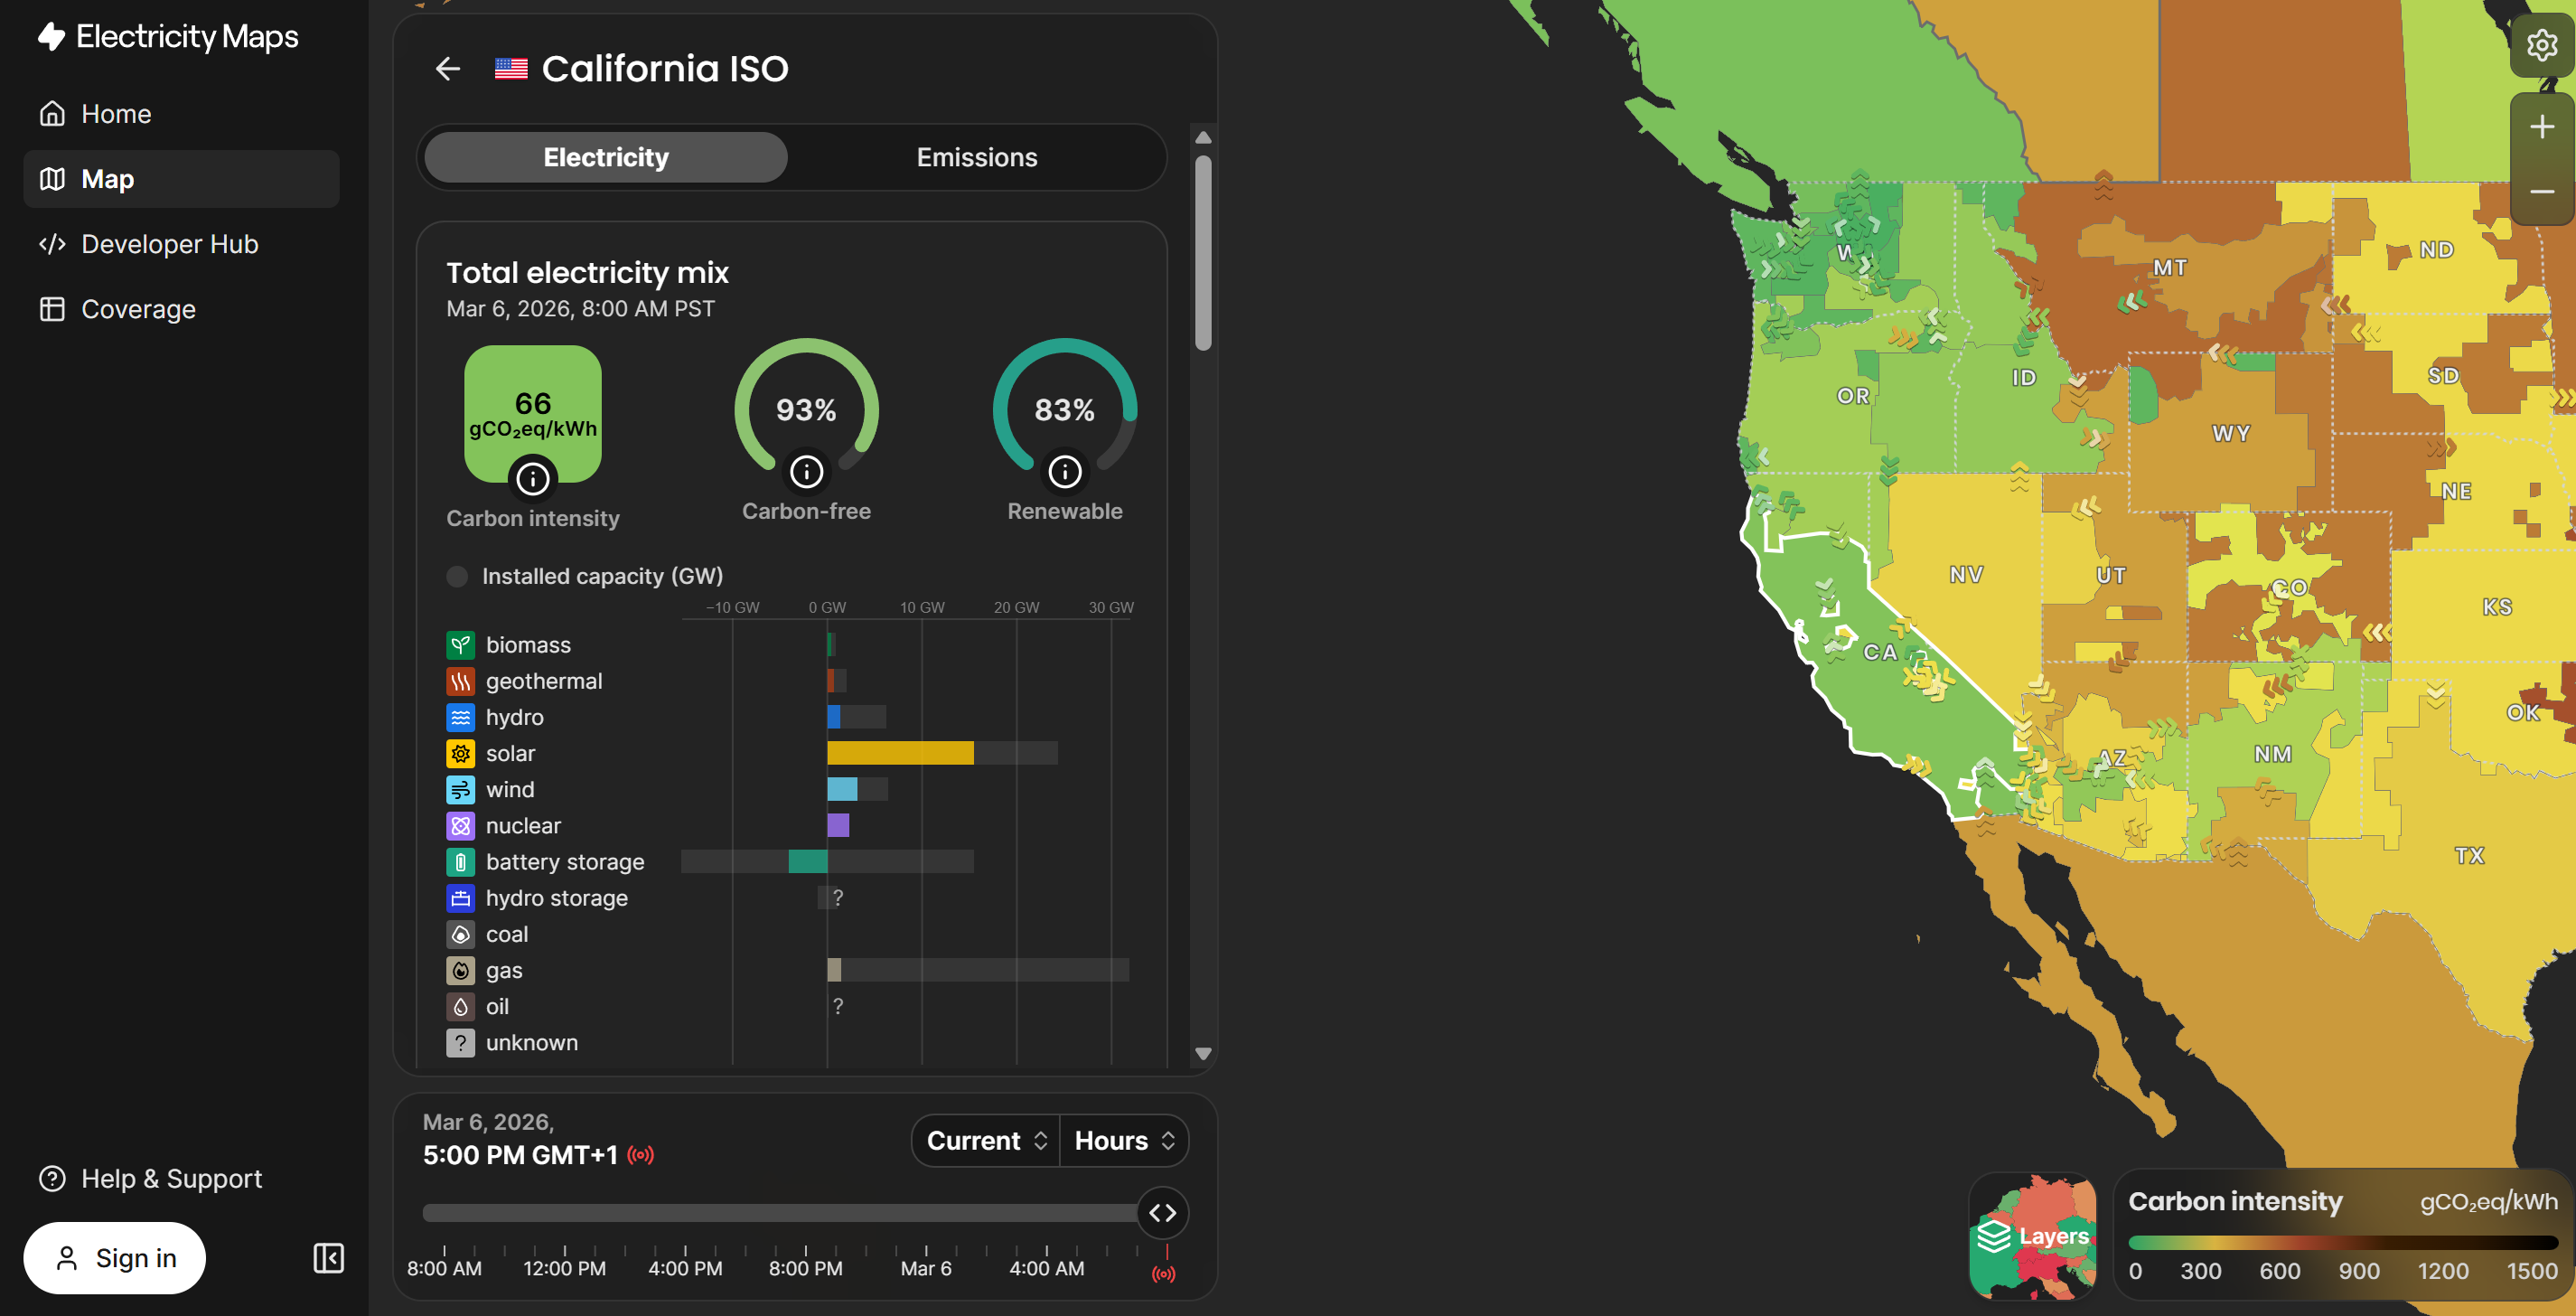2576x1316 pixels.
Task: Click the Renewable gauge info toggle
Action: (1065, 472)
